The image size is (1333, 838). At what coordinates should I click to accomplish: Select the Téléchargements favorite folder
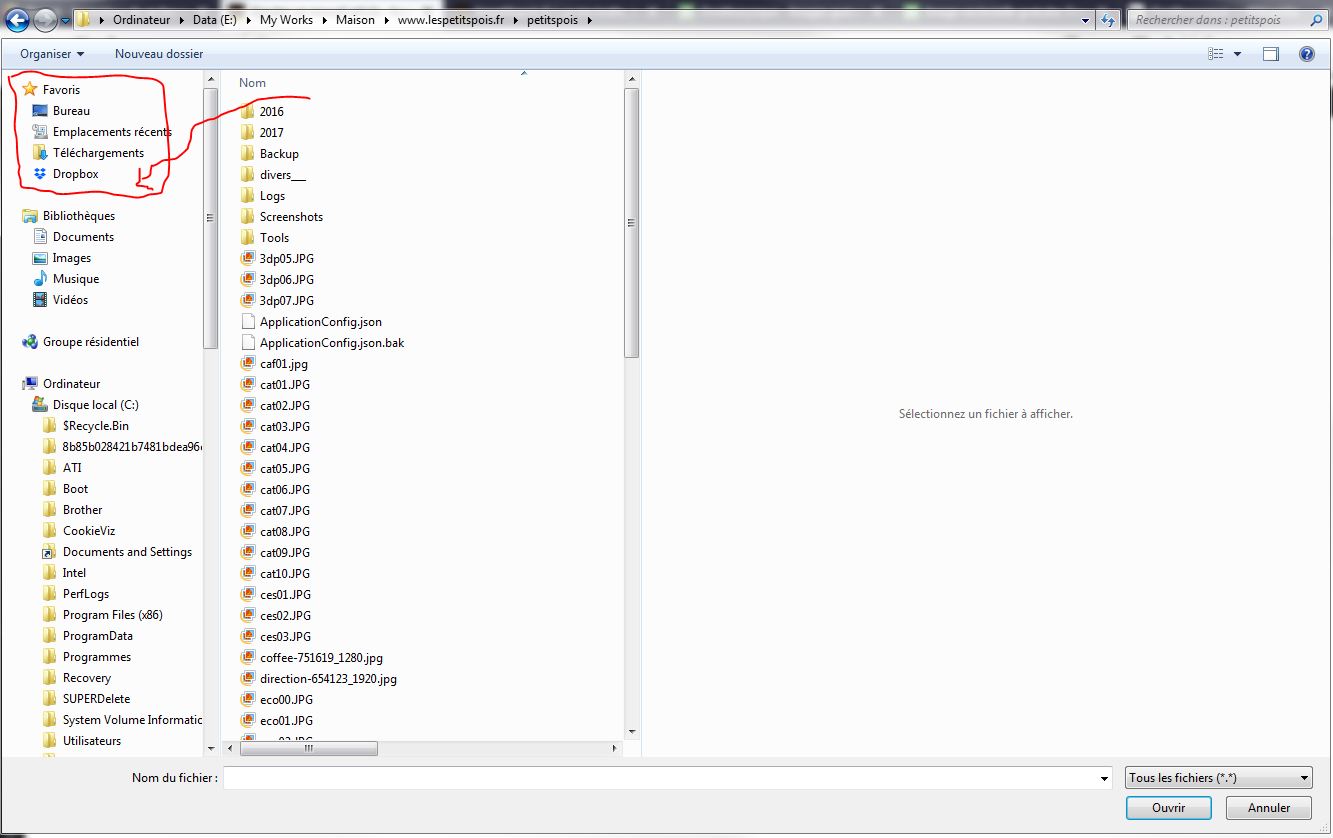click(98, 153)
